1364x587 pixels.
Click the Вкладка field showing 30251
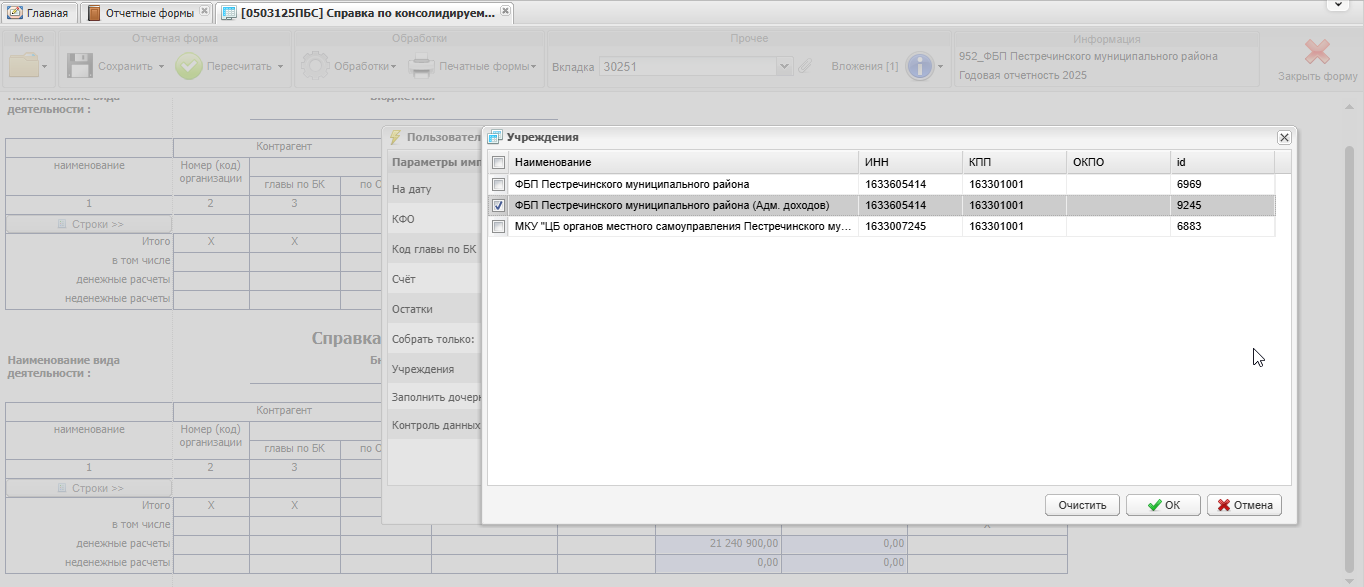tap(687, 67)
